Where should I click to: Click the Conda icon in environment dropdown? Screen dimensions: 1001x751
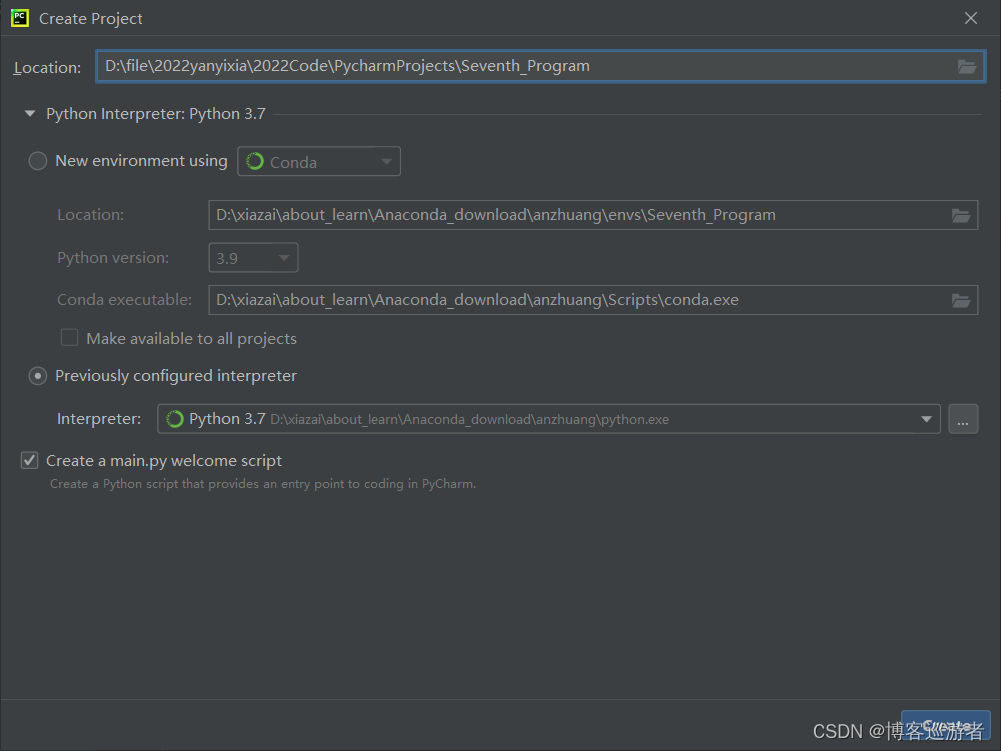point(255,162)
